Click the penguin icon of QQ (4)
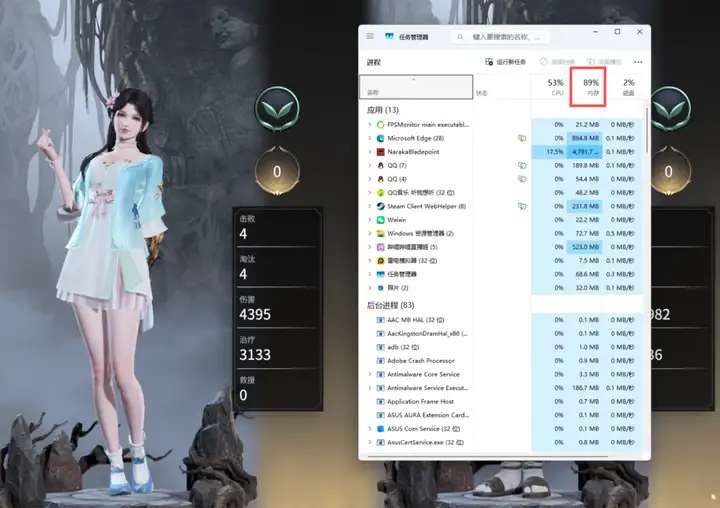 coord(380,179)
